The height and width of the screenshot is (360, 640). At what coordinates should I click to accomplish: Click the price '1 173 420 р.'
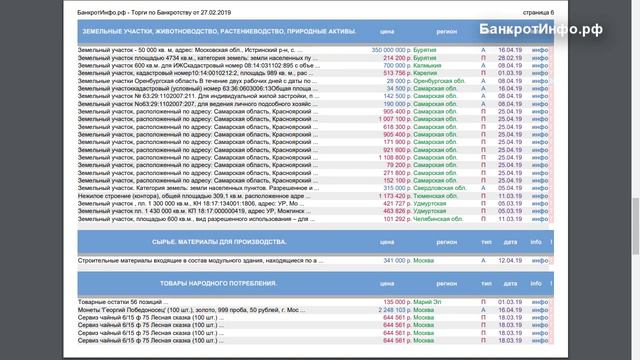pyautogui.click(x=395, y=196)
